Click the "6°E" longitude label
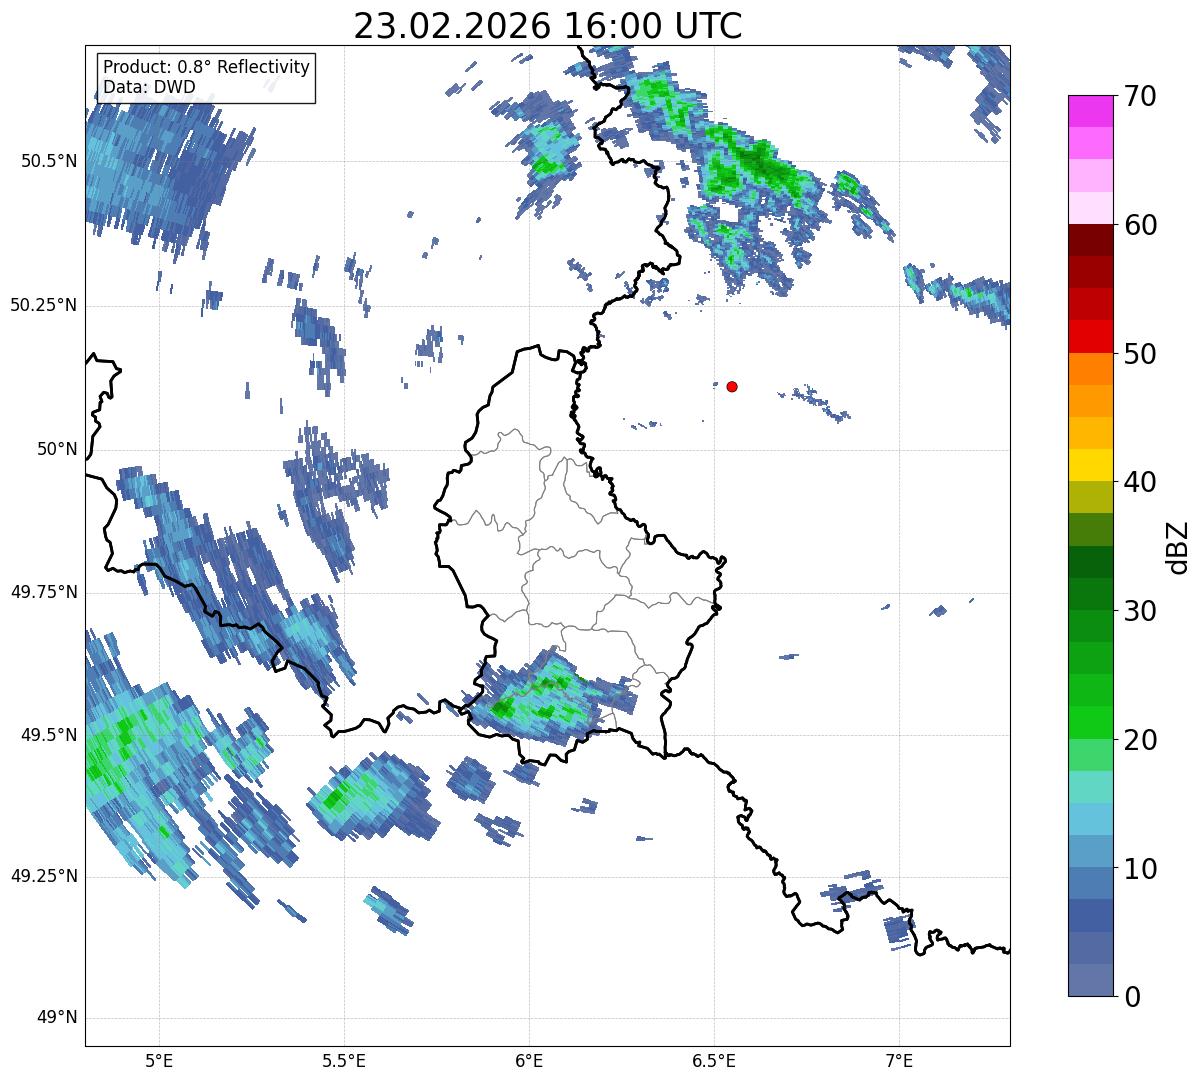Viewport: 1202px width, 1081px height. [529, 1061]
